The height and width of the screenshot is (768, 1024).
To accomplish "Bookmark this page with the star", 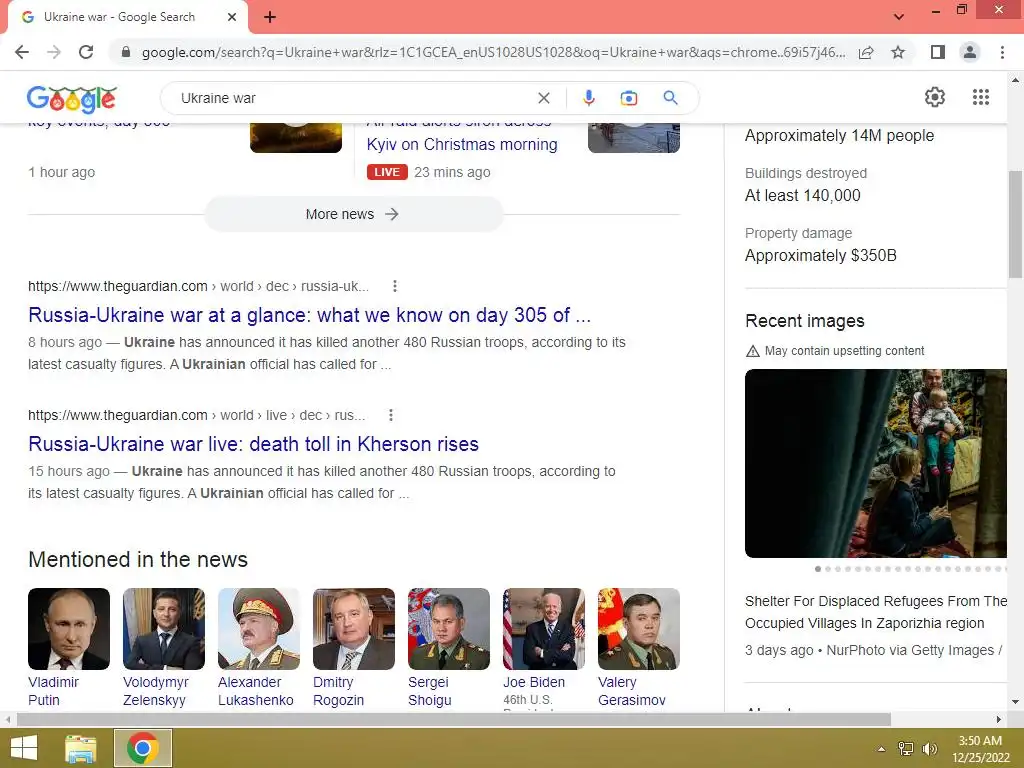I will 898,52.
